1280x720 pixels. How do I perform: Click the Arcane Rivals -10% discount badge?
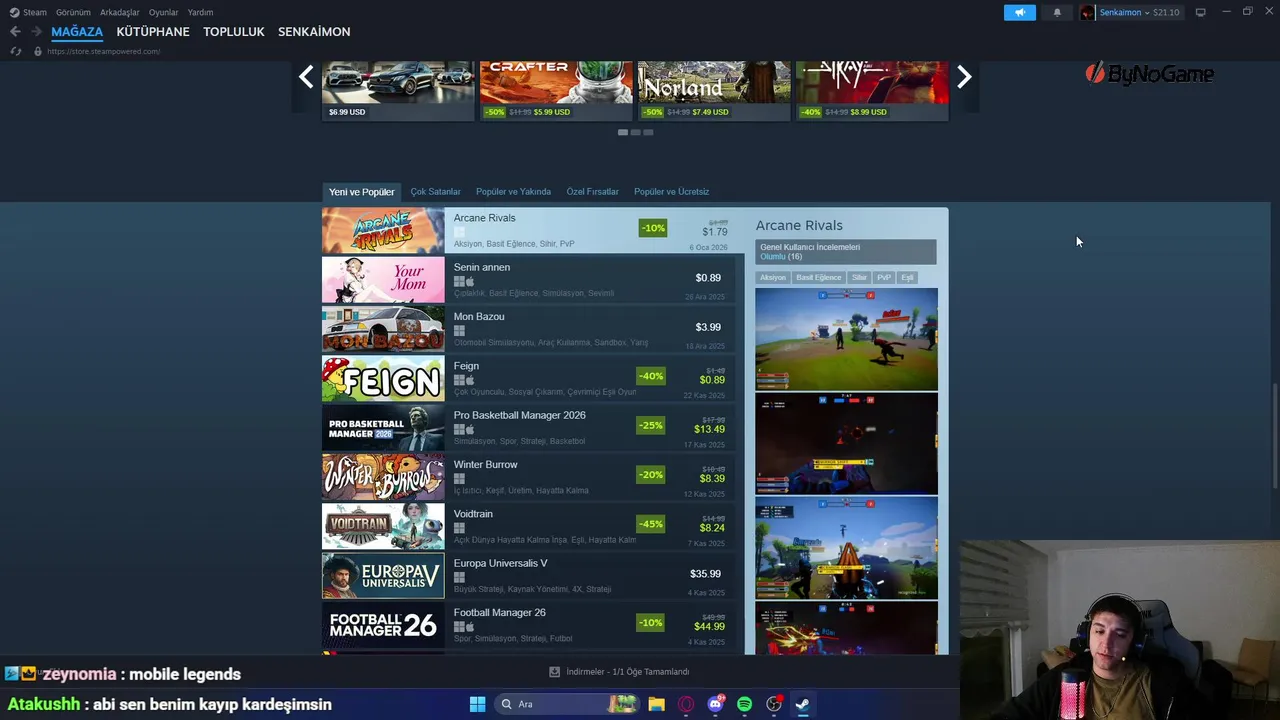pos(653,228)
